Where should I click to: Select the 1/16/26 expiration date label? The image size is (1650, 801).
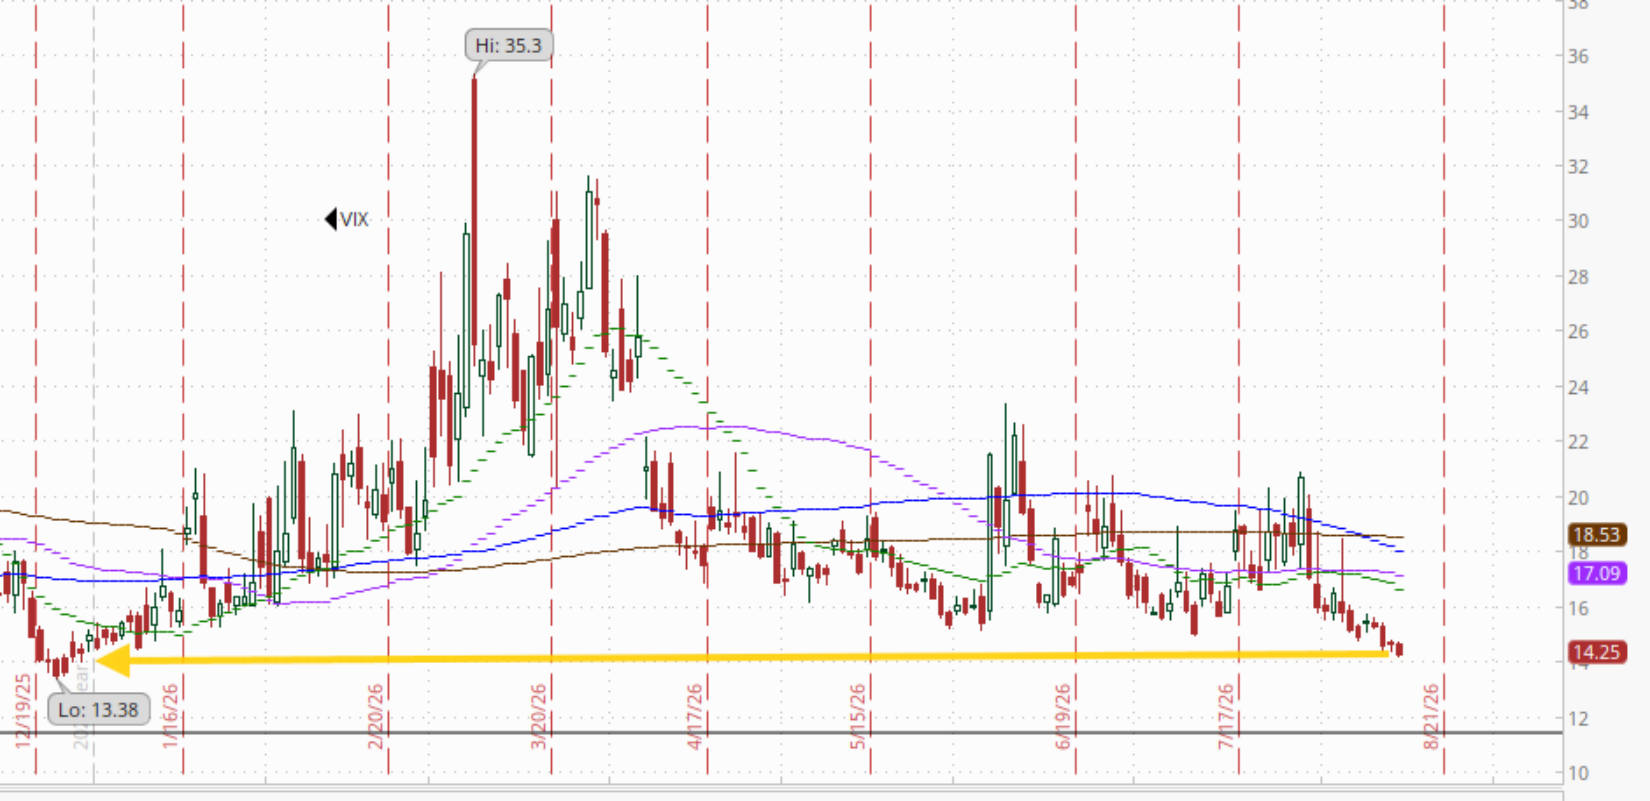click(x=171, y=715)
